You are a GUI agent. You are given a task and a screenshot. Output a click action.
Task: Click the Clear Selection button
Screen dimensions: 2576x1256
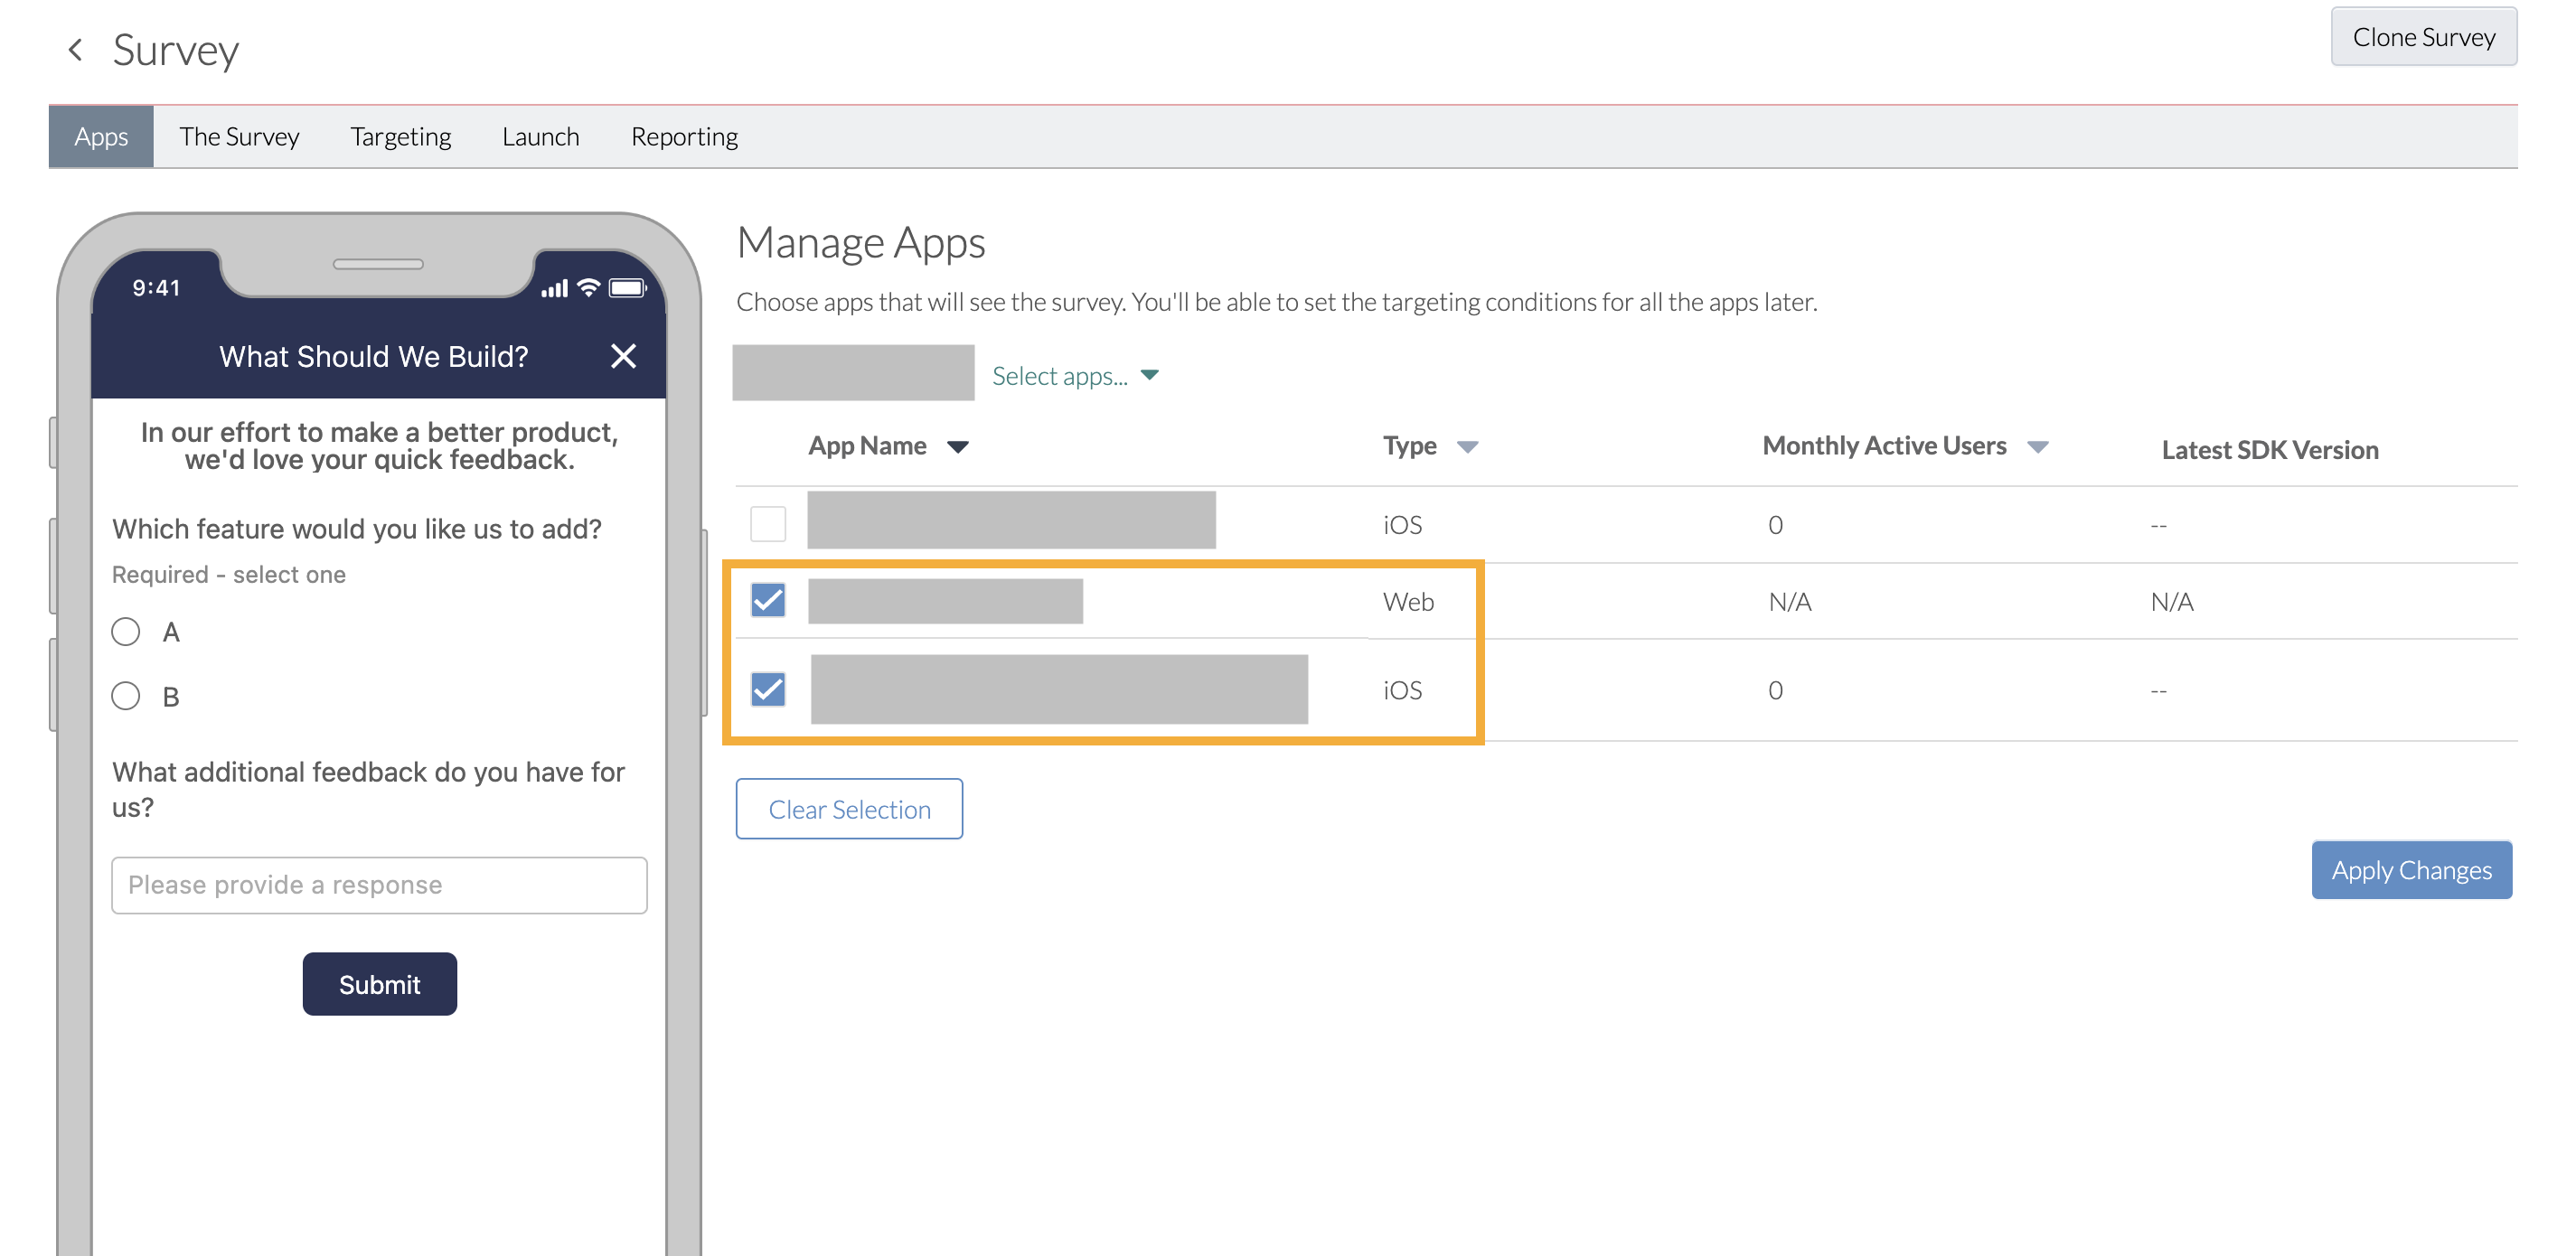click(x=849, y=809)
